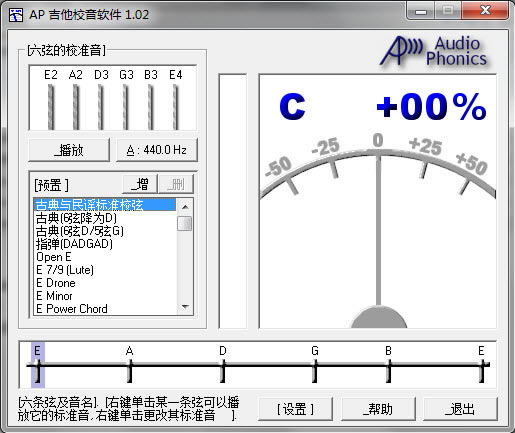Minimize the AP 吉他校音软件 window

pyautogui.click(x=421, y=11)
